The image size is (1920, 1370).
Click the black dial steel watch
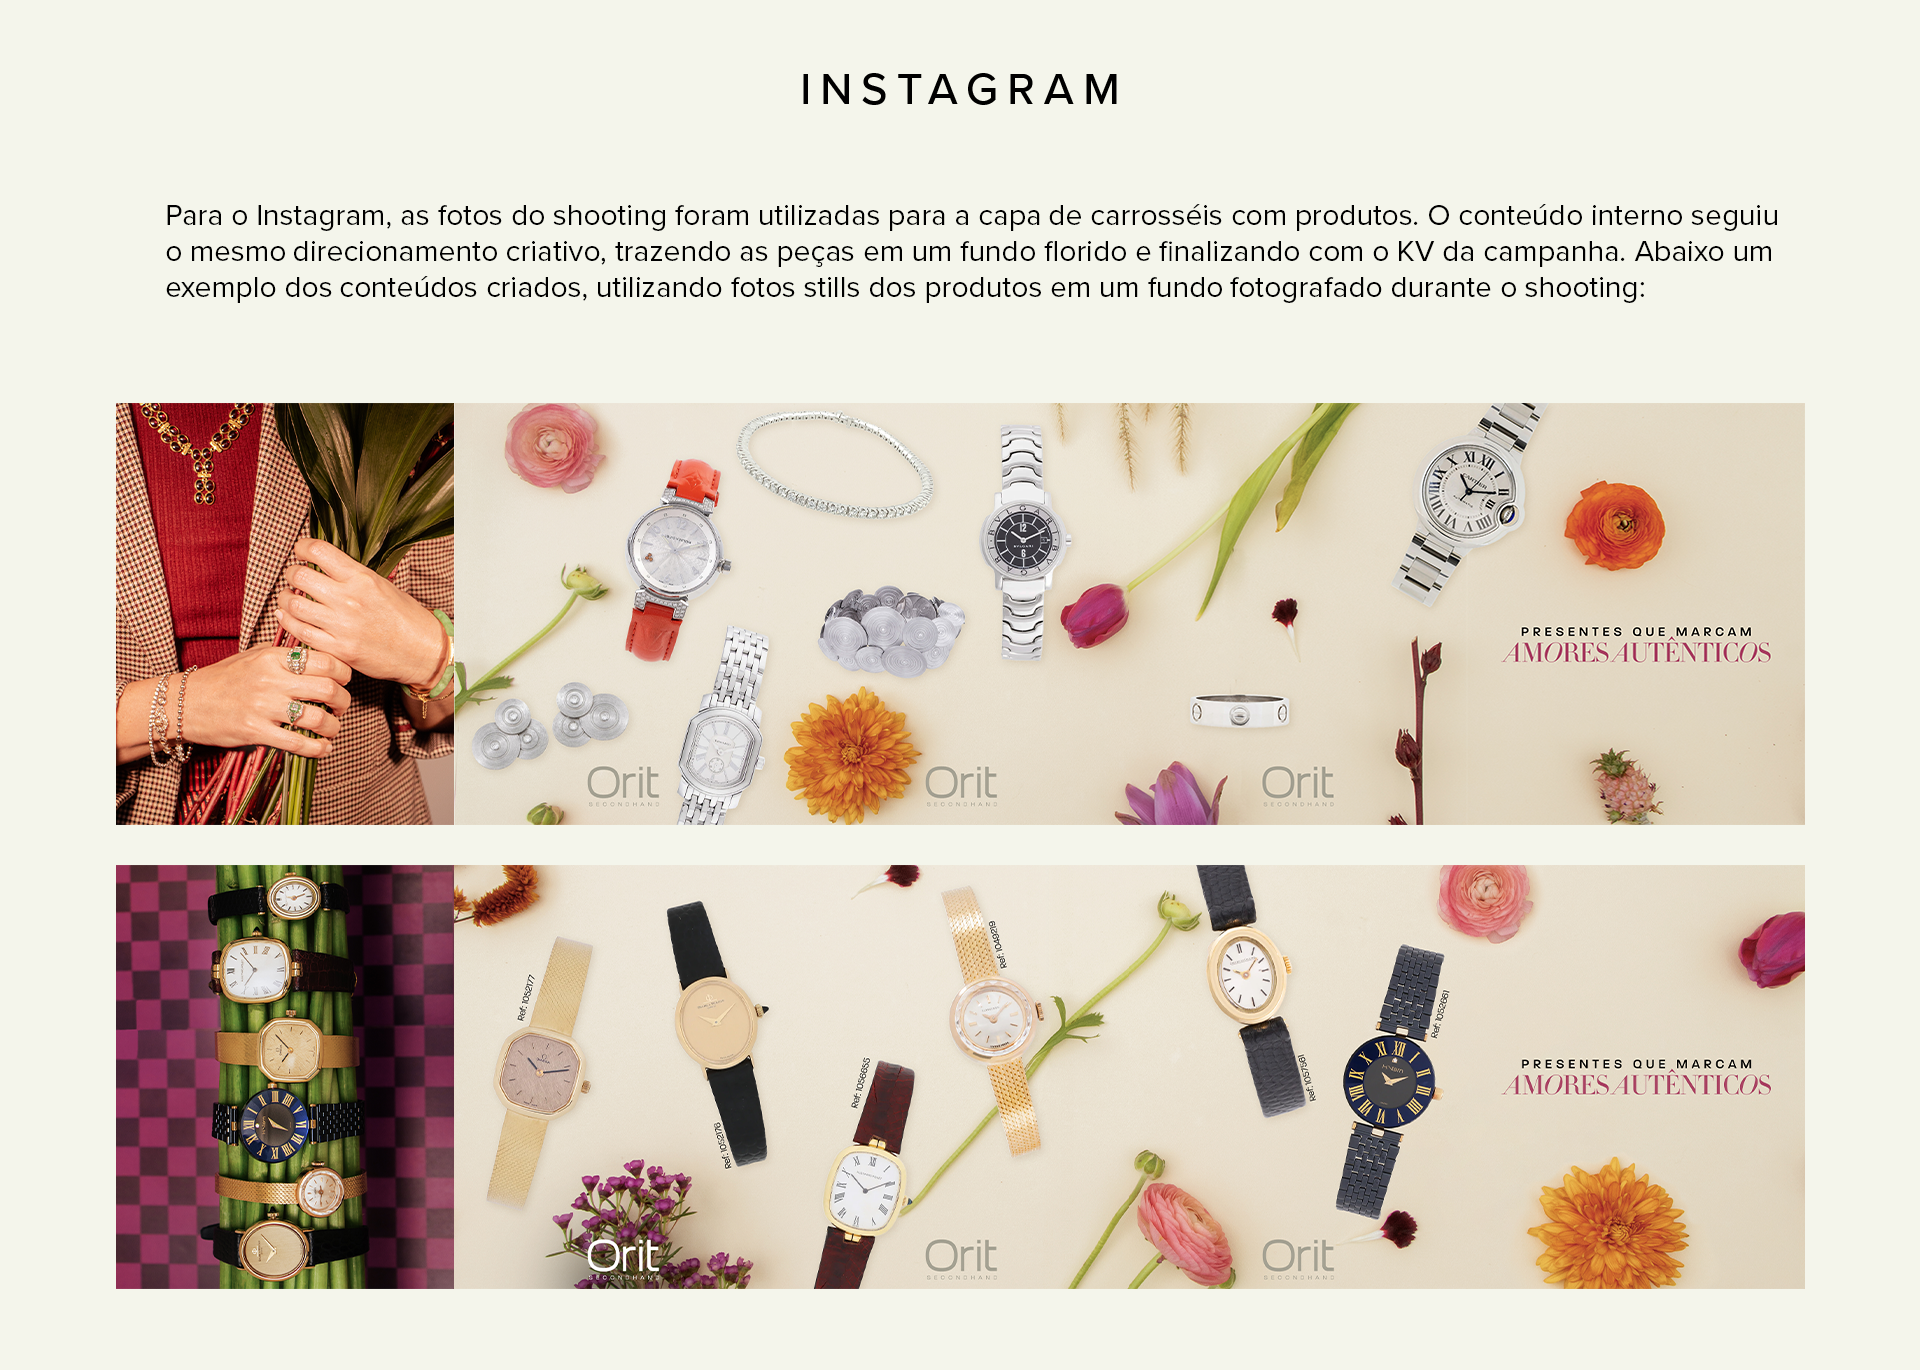click(1023, 542)
